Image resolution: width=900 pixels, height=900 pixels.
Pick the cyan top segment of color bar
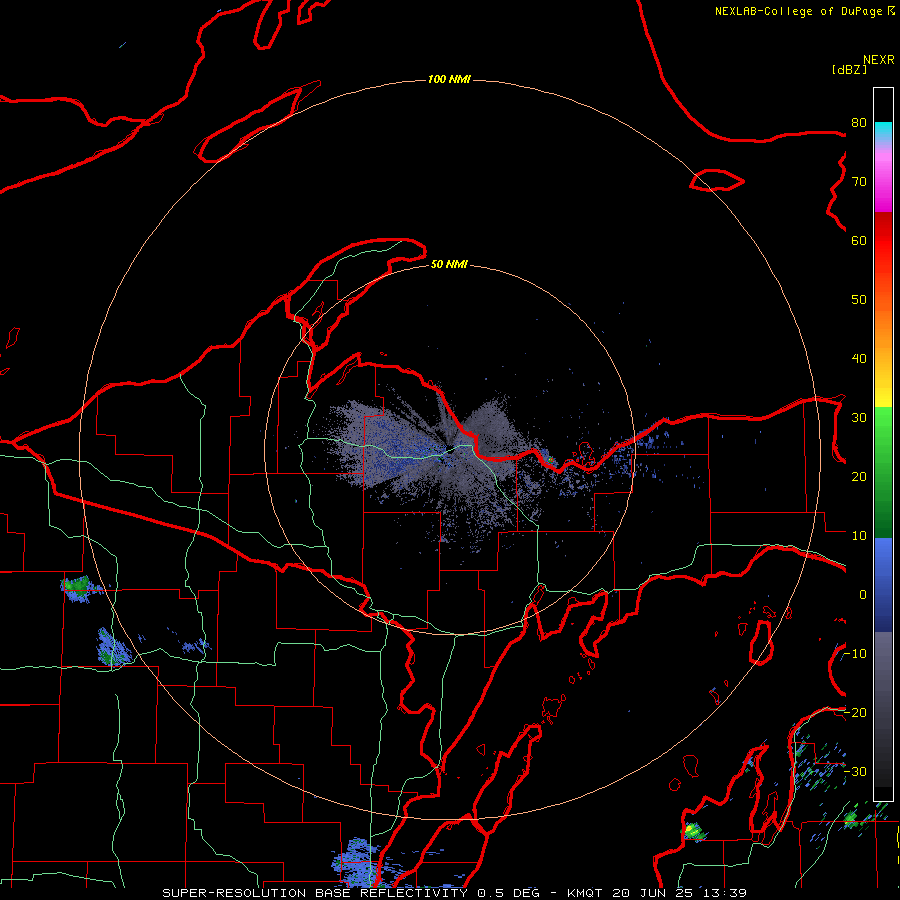[883, 132]
